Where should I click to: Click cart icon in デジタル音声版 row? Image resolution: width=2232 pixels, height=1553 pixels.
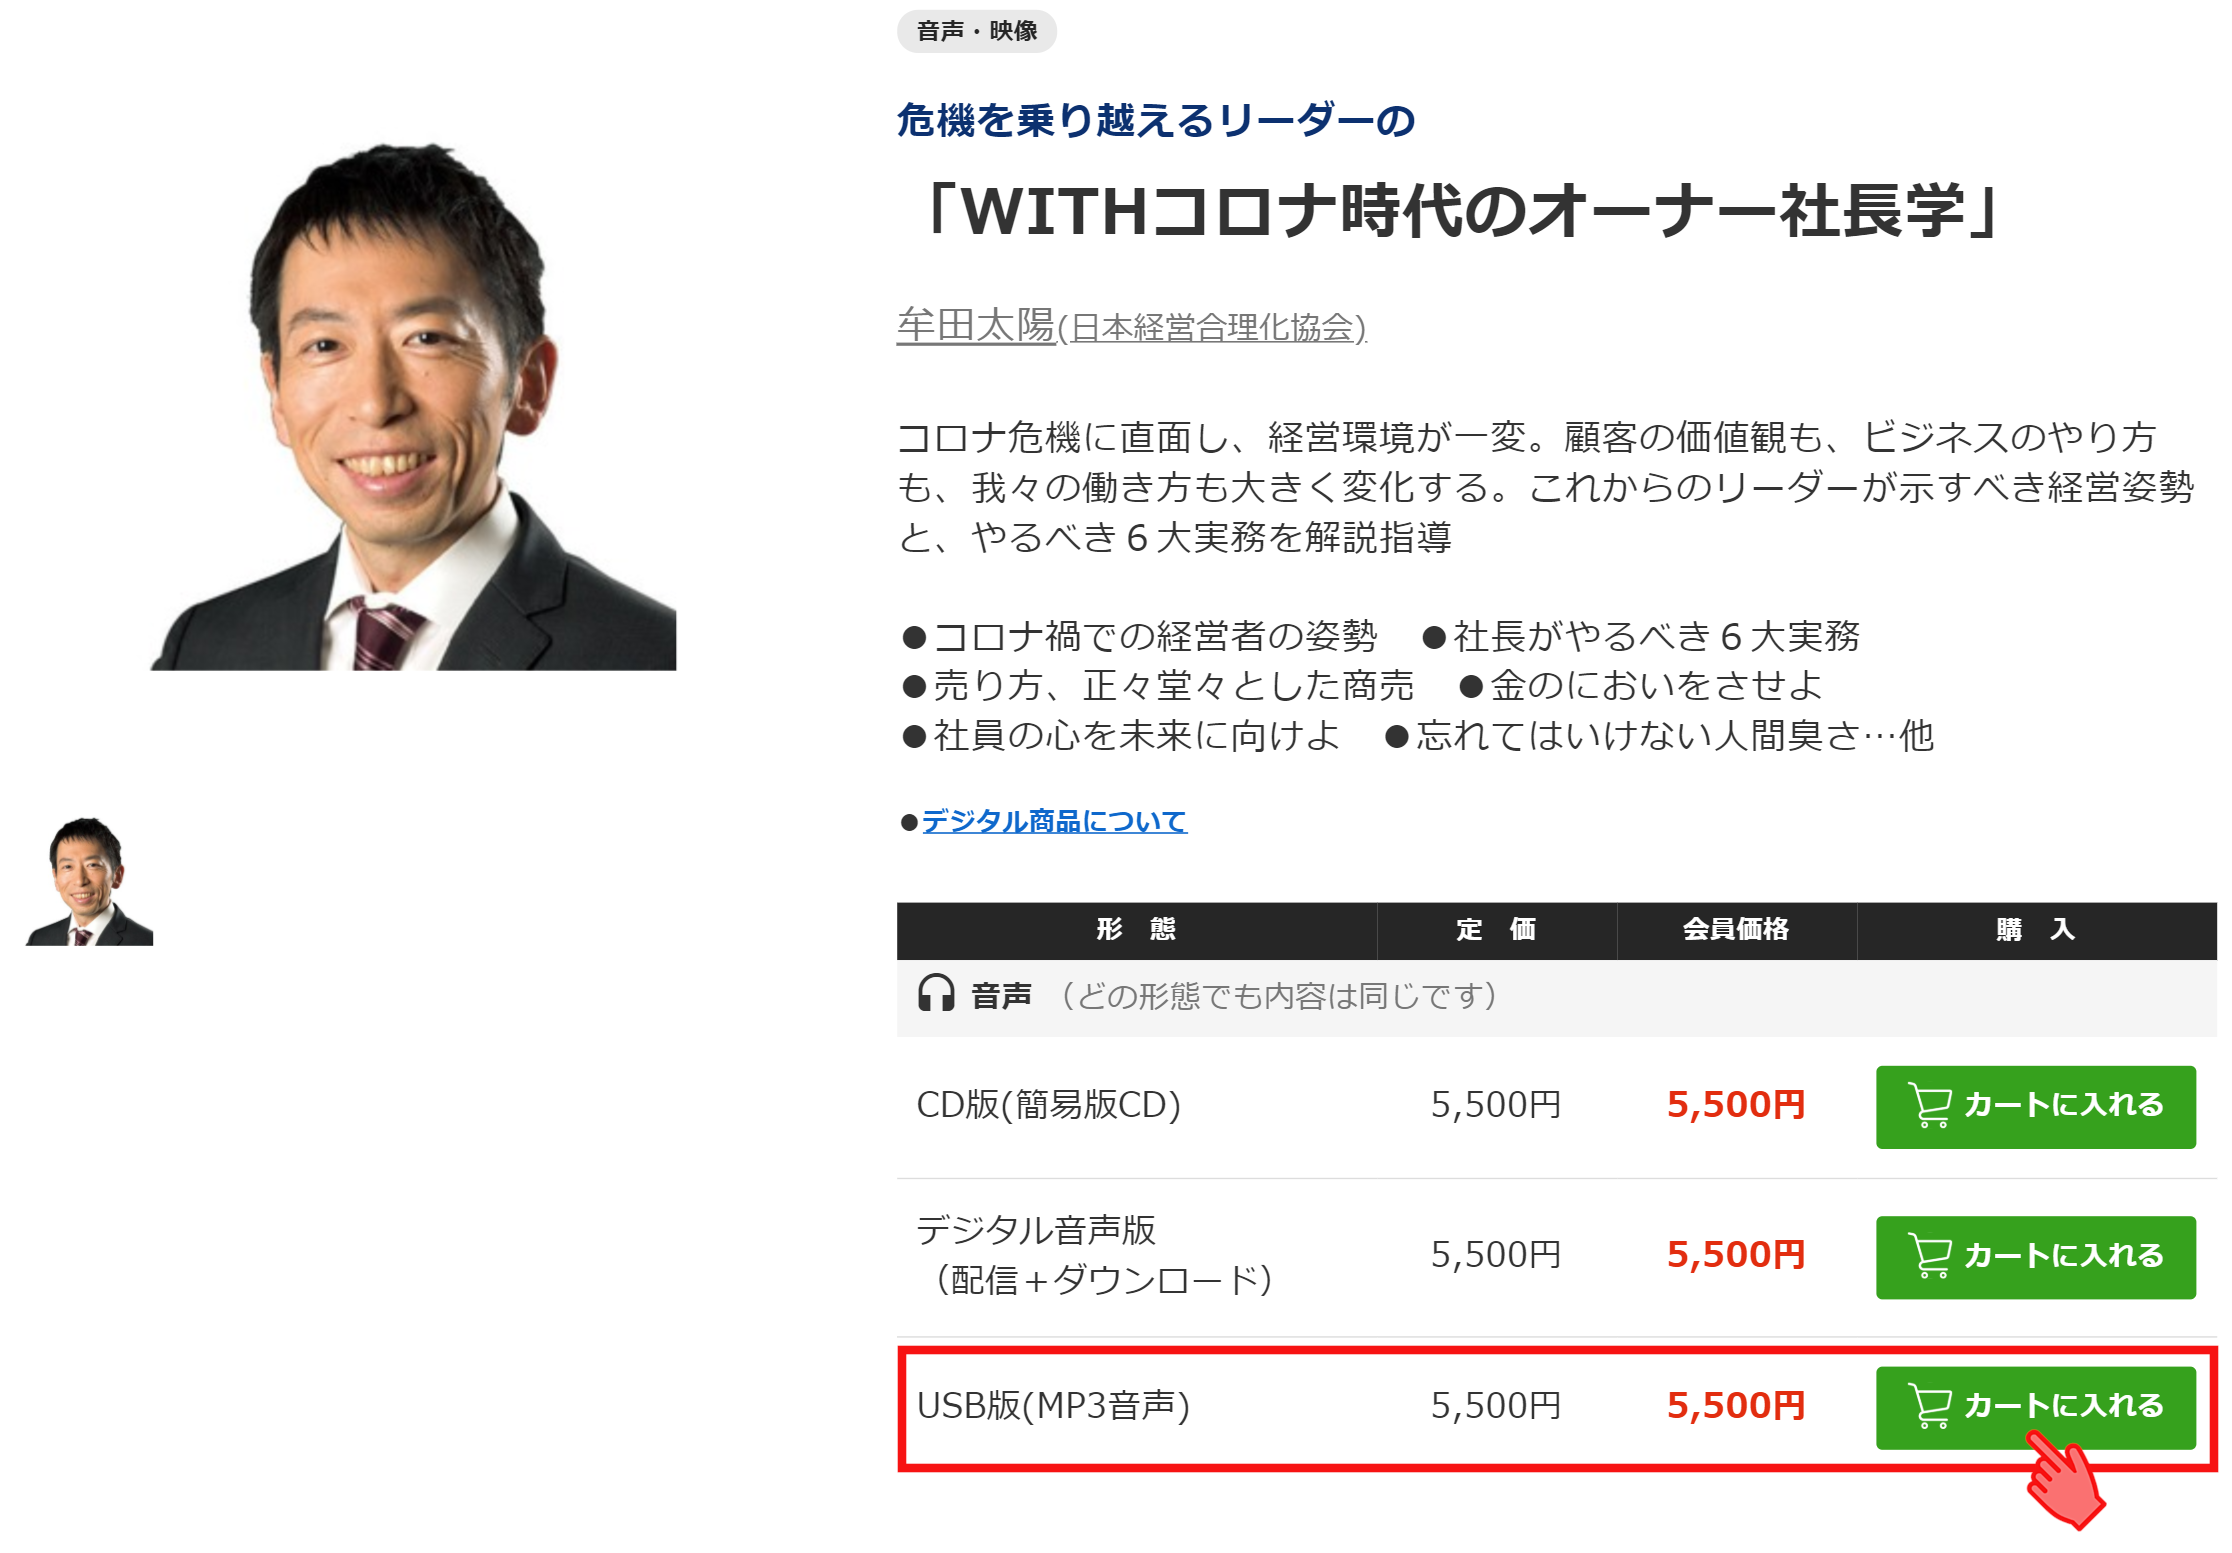[x=1929, y=1256]
